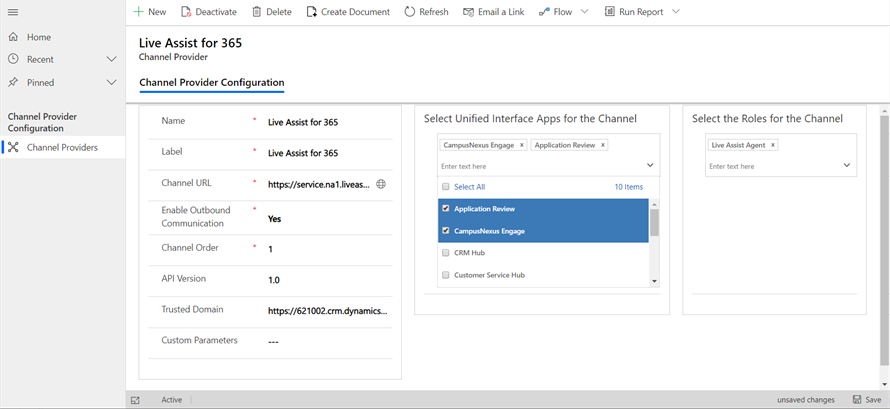This screenshot has height=409, width=890.
Task: Click the Delete trash can icon
Action: [x=257, y=12]
